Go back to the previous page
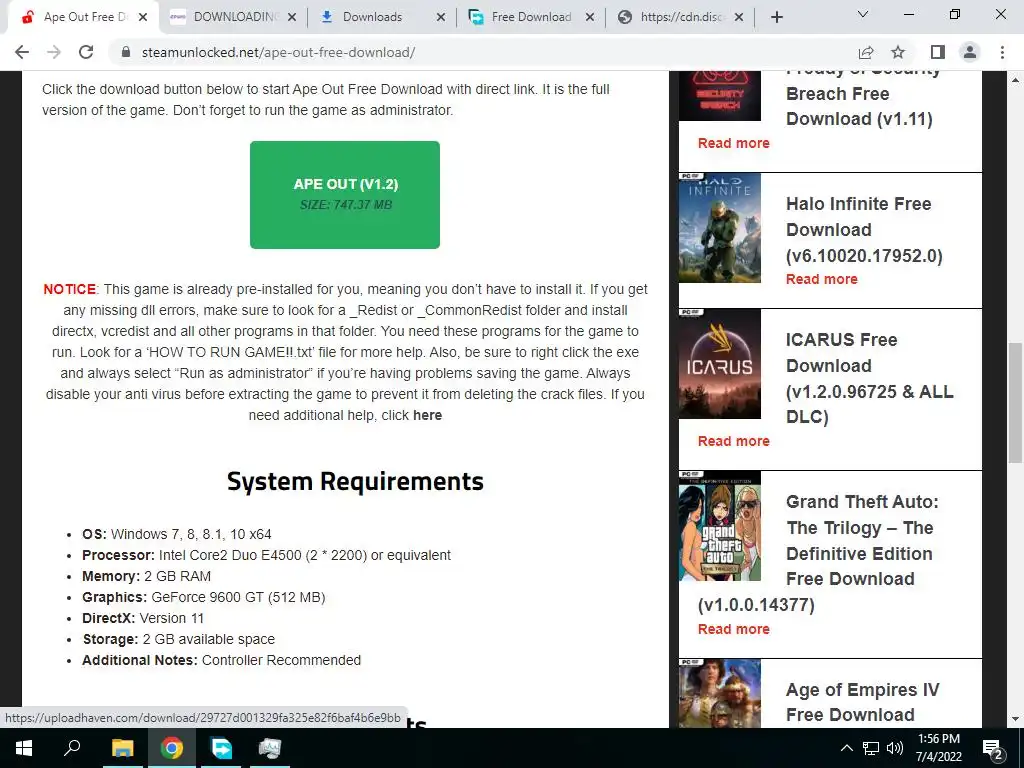This screenshot has width=1024, height=768. pos(22,52)
